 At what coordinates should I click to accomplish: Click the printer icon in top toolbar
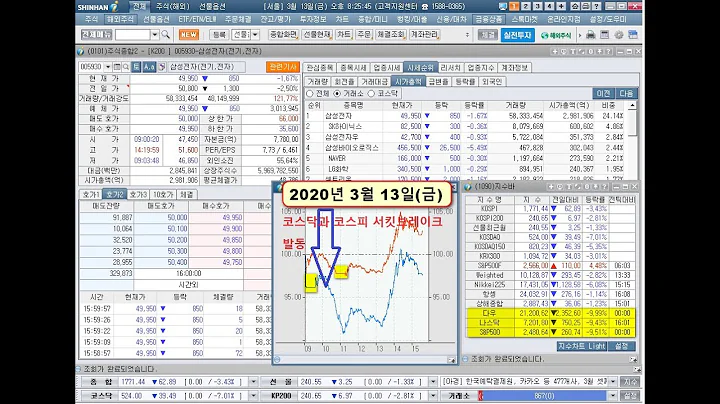[591, 35]
